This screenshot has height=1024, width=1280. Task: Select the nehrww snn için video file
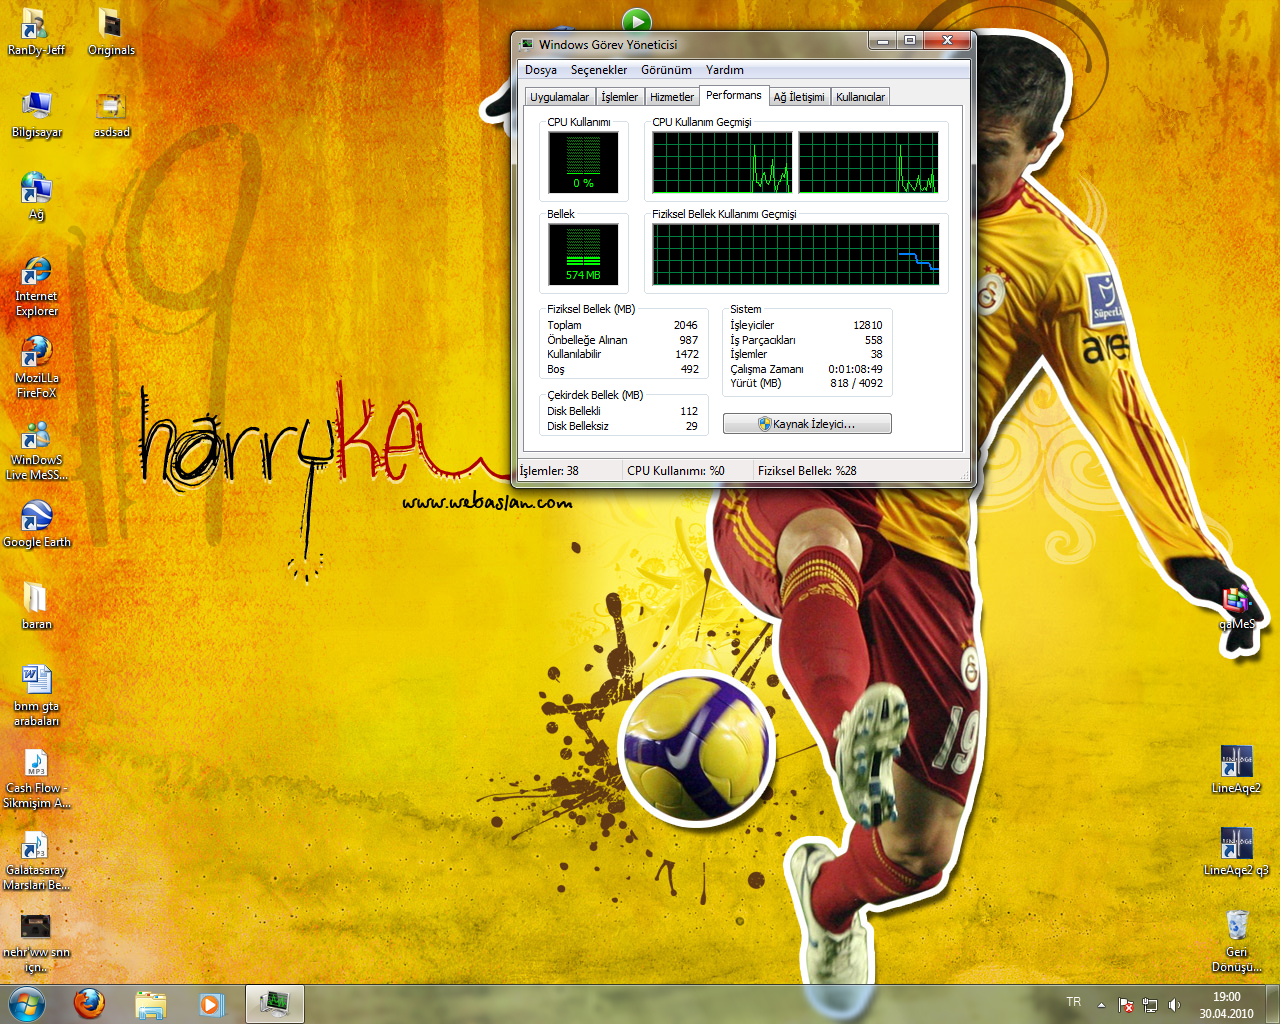pos(36,943)
